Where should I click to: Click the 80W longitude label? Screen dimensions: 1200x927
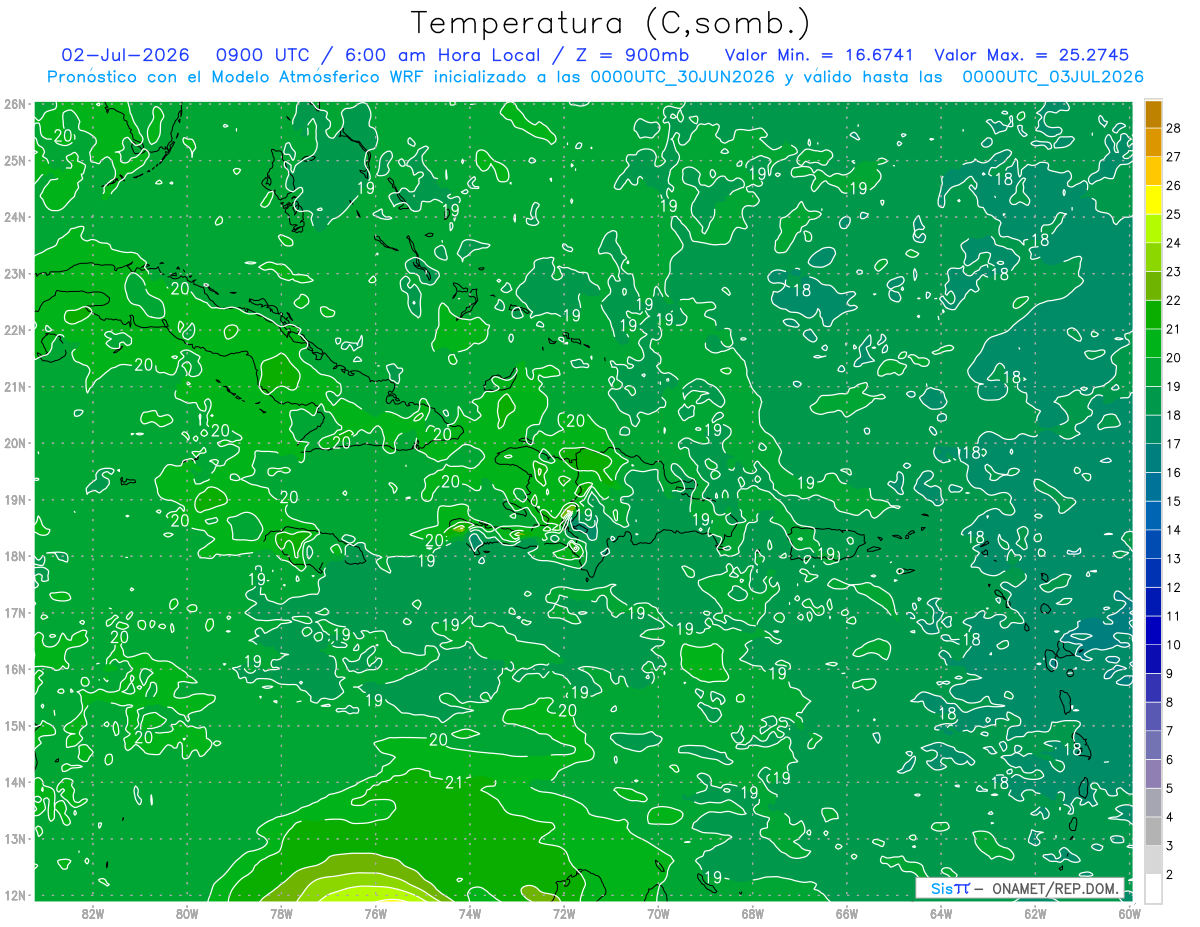pos(186,912)
